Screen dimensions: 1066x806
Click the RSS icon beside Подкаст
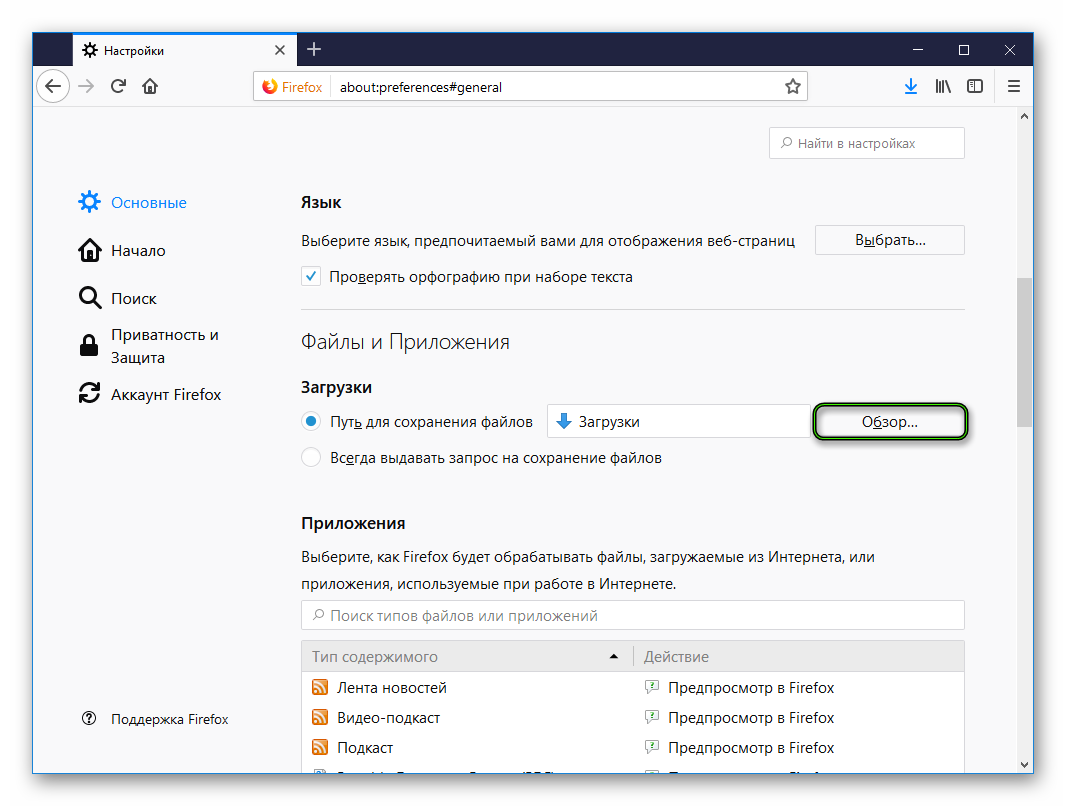pyautogui.click(x=320, y=747)
